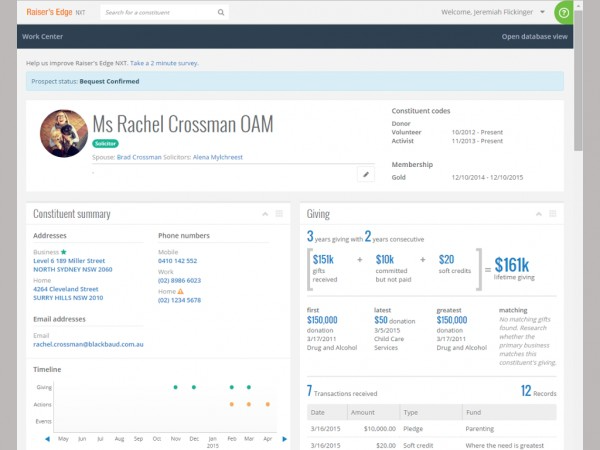This screenshot has width=600, height=450.
Task: Click the first green Giving dot in November
Action: [176, 387]
